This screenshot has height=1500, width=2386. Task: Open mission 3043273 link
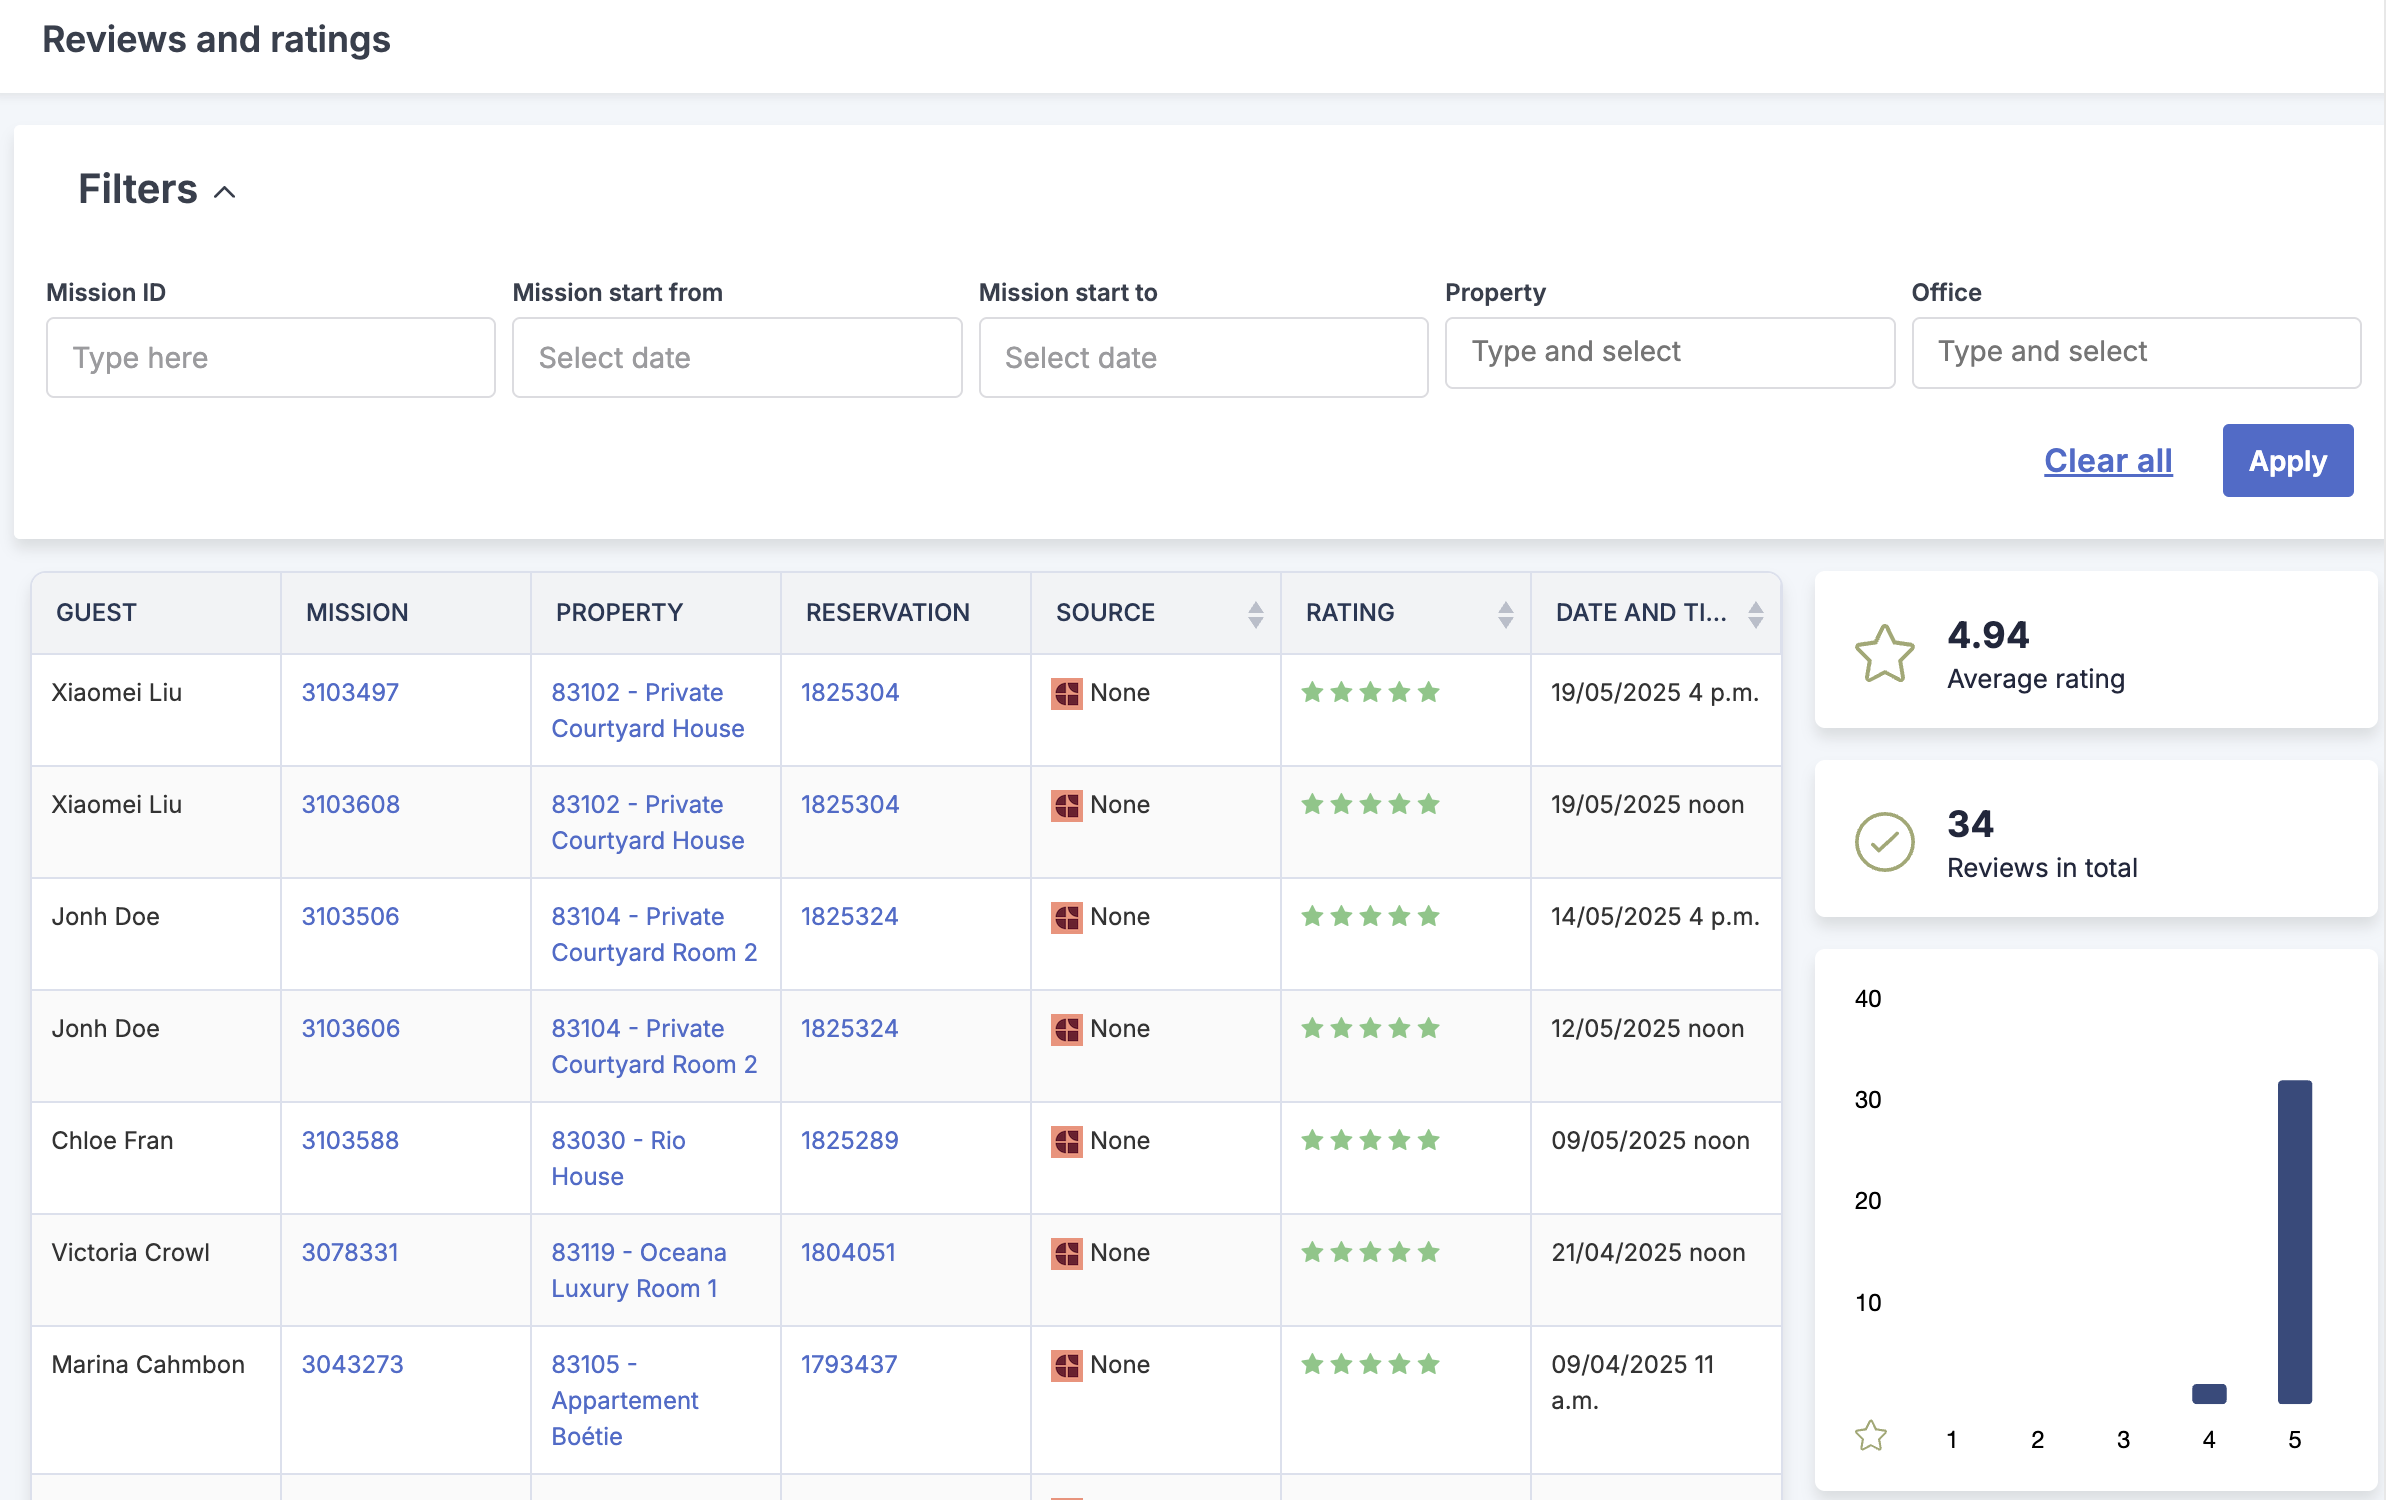click(x=353, y=1364)
